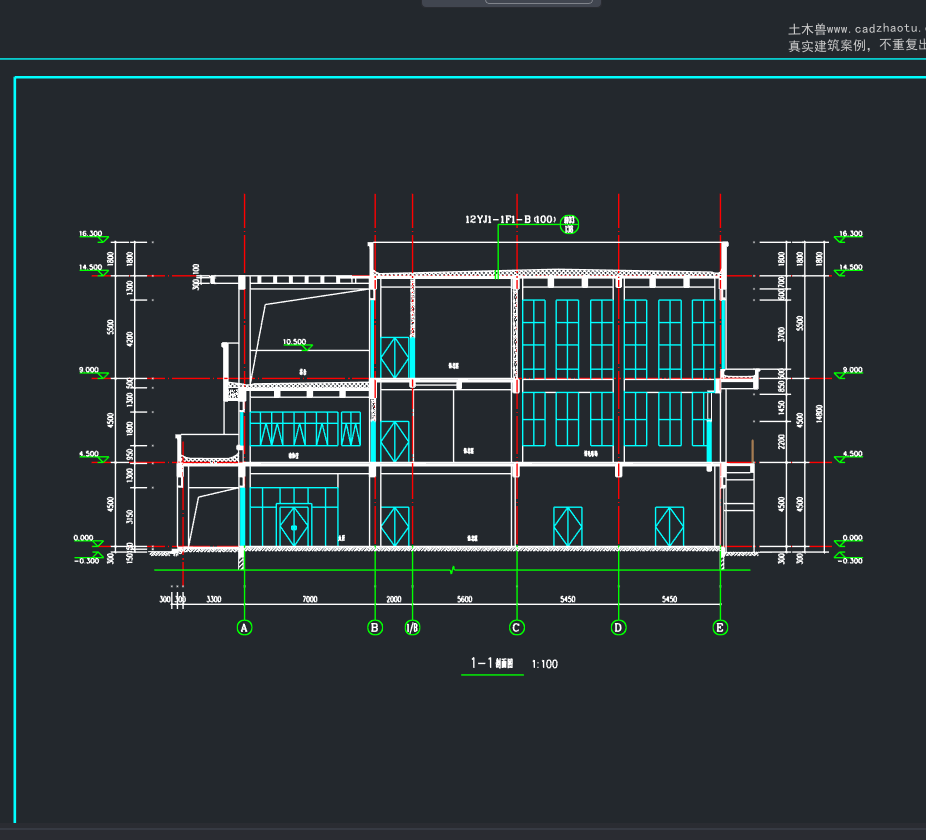Click the 3700 vertical dimension text

click(x=782, y=334)
